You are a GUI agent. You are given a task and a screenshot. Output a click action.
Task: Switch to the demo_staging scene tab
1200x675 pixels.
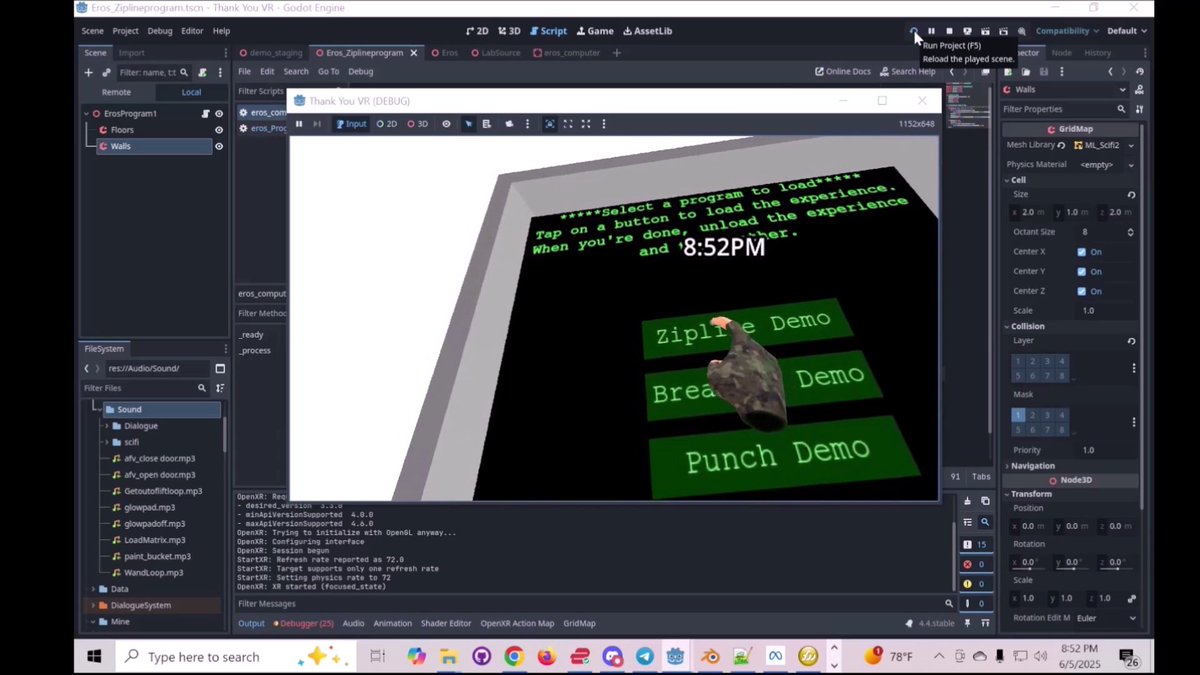pyautogui.click(x=272, y=52)
